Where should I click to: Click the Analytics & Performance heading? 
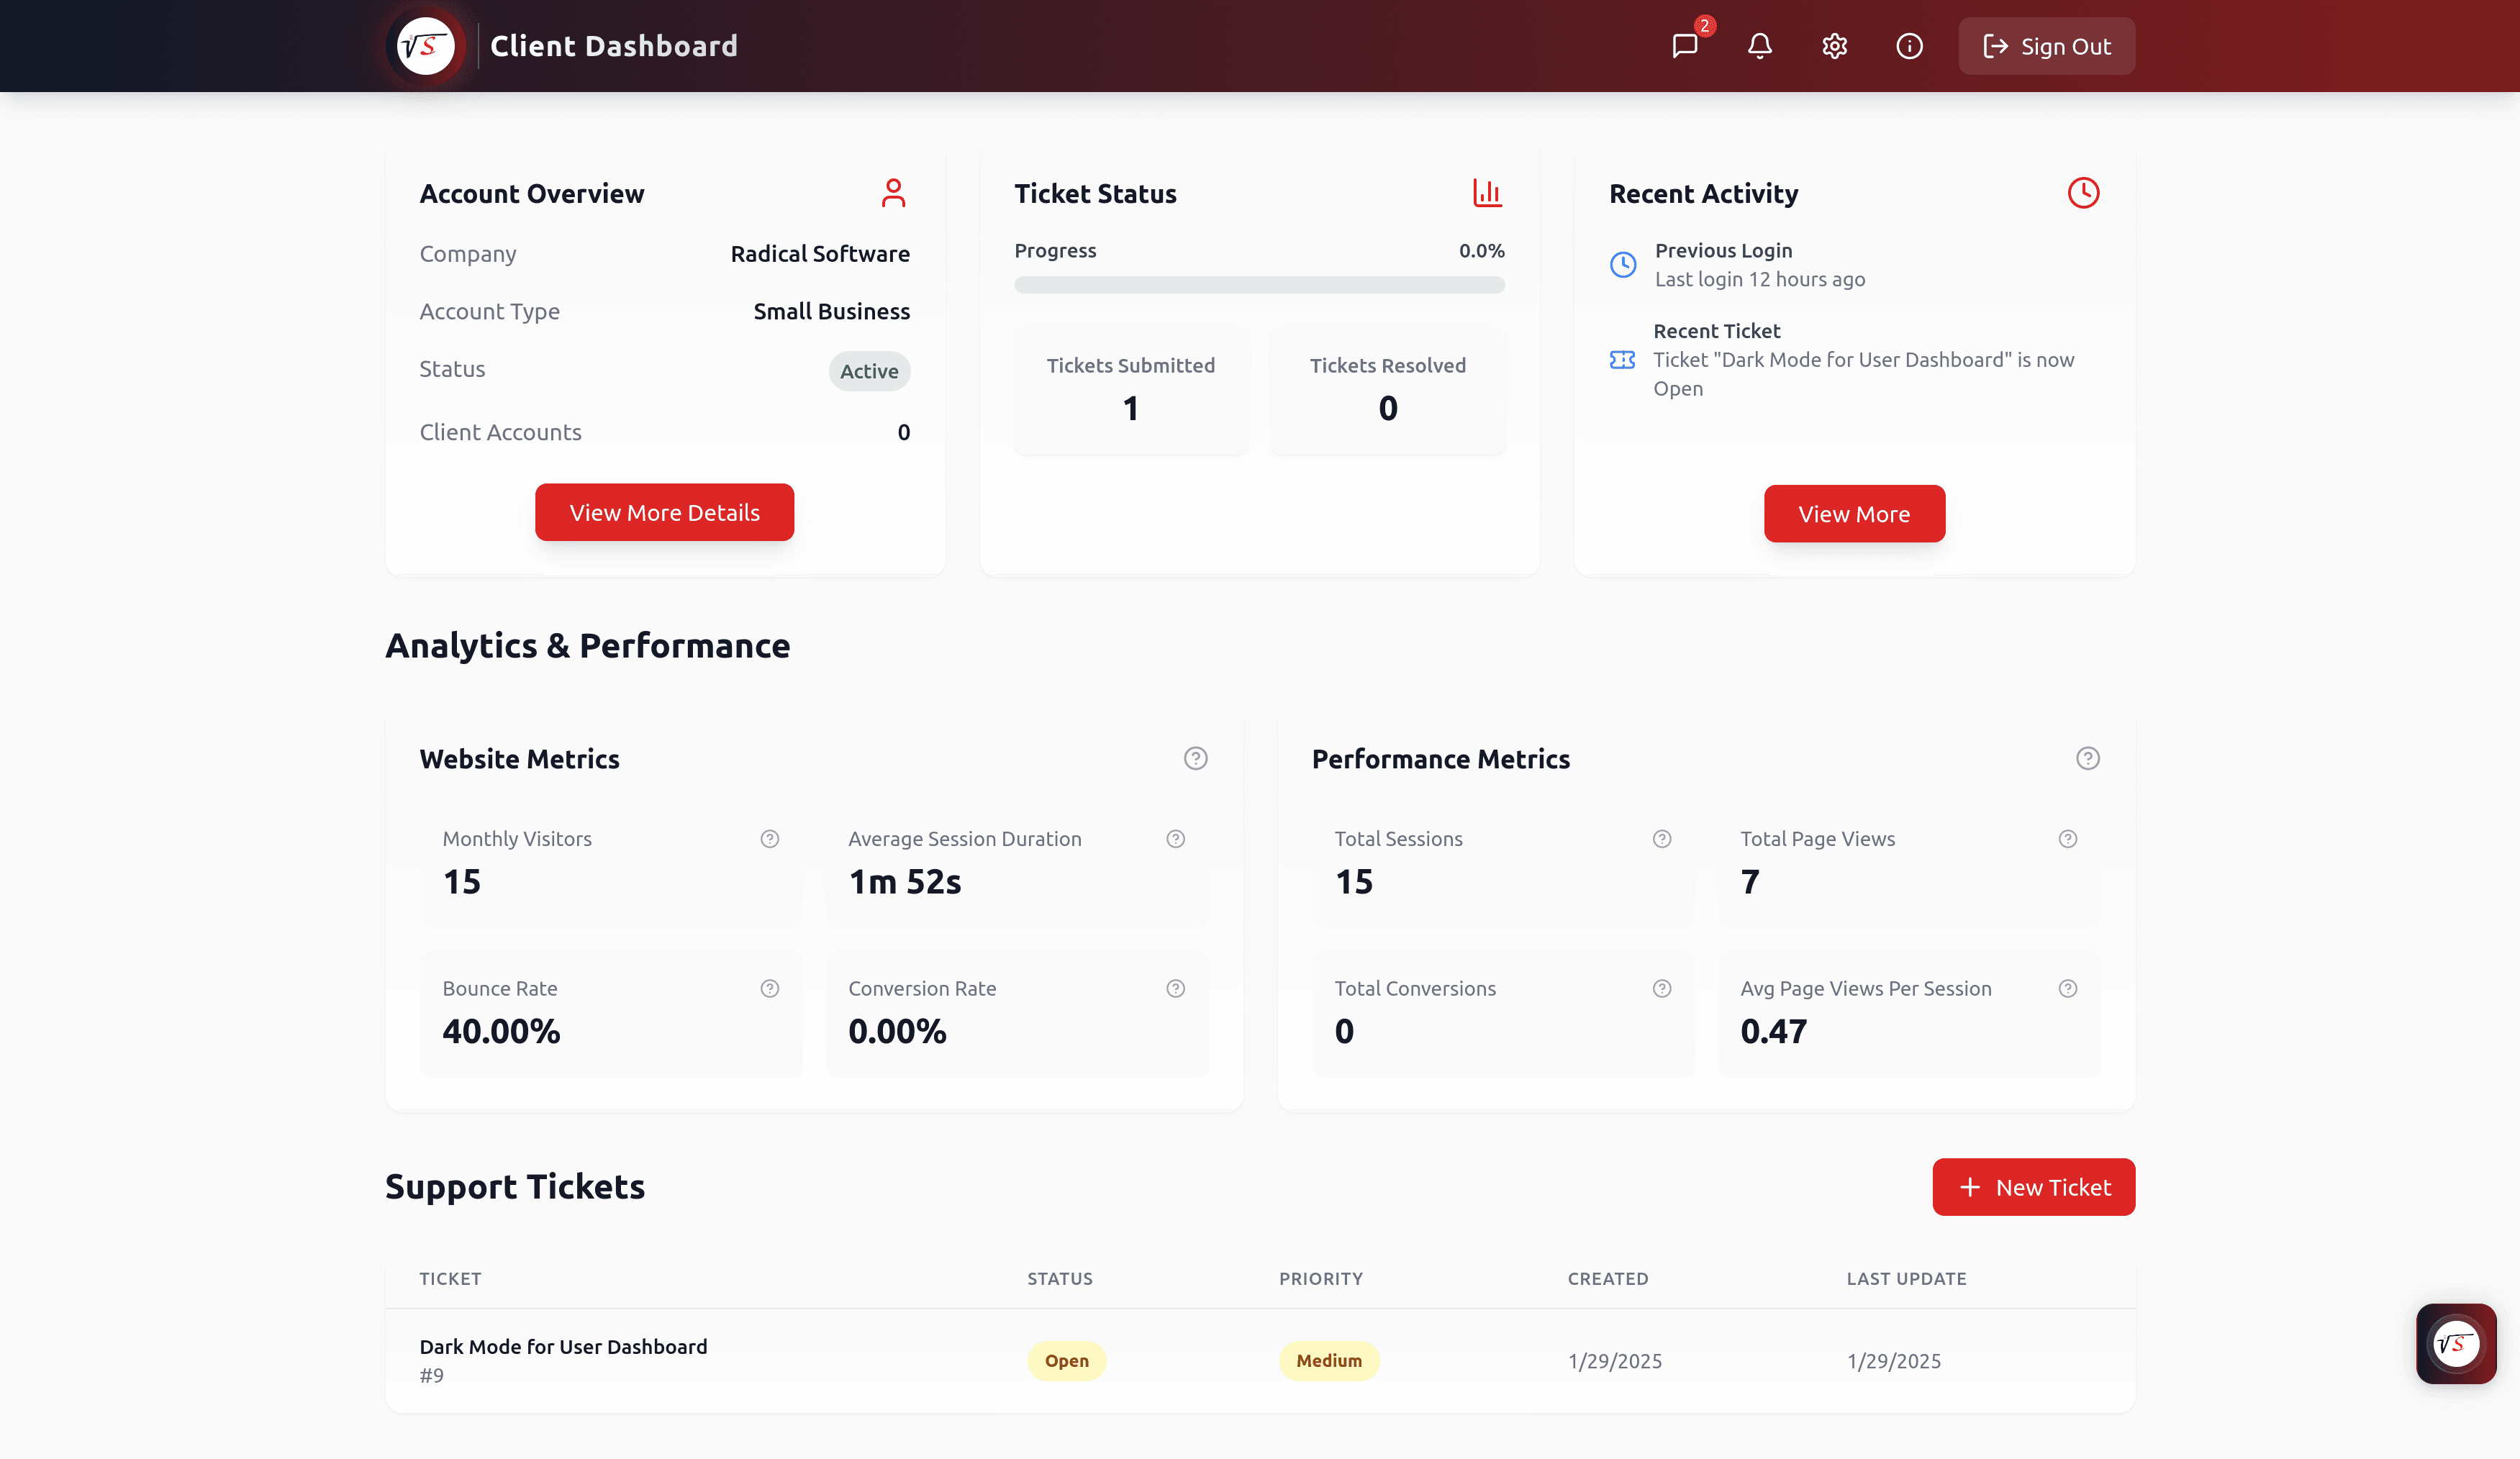pyautogui.click(x=587, y=646)
